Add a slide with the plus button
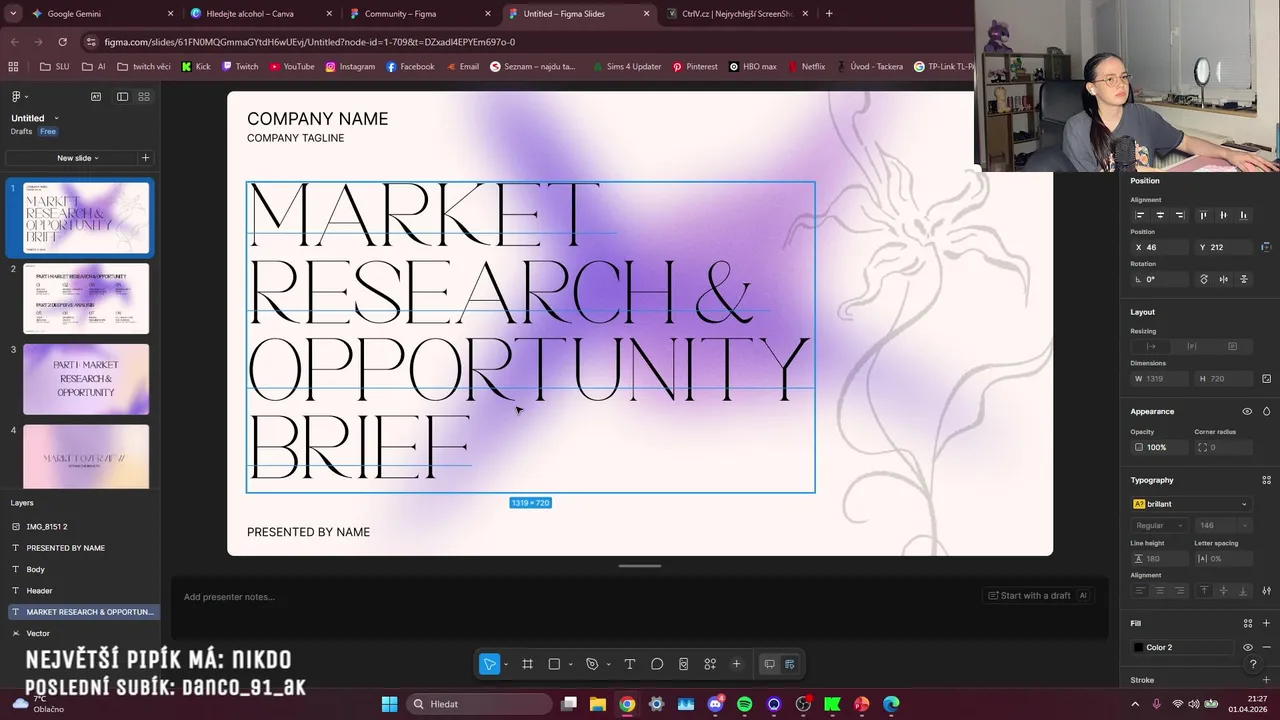1280x720 pixels. (x=145, y=158)
